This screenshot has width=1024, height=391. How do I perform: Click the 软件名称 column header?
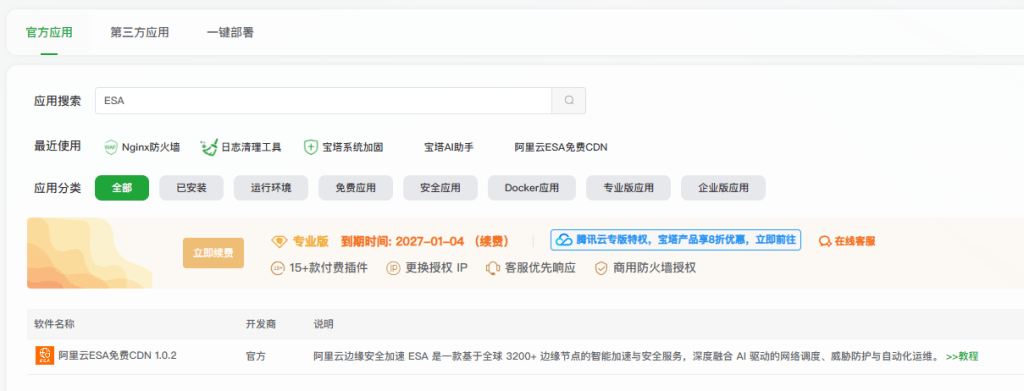pyautogui.click(x=54, y=324)
